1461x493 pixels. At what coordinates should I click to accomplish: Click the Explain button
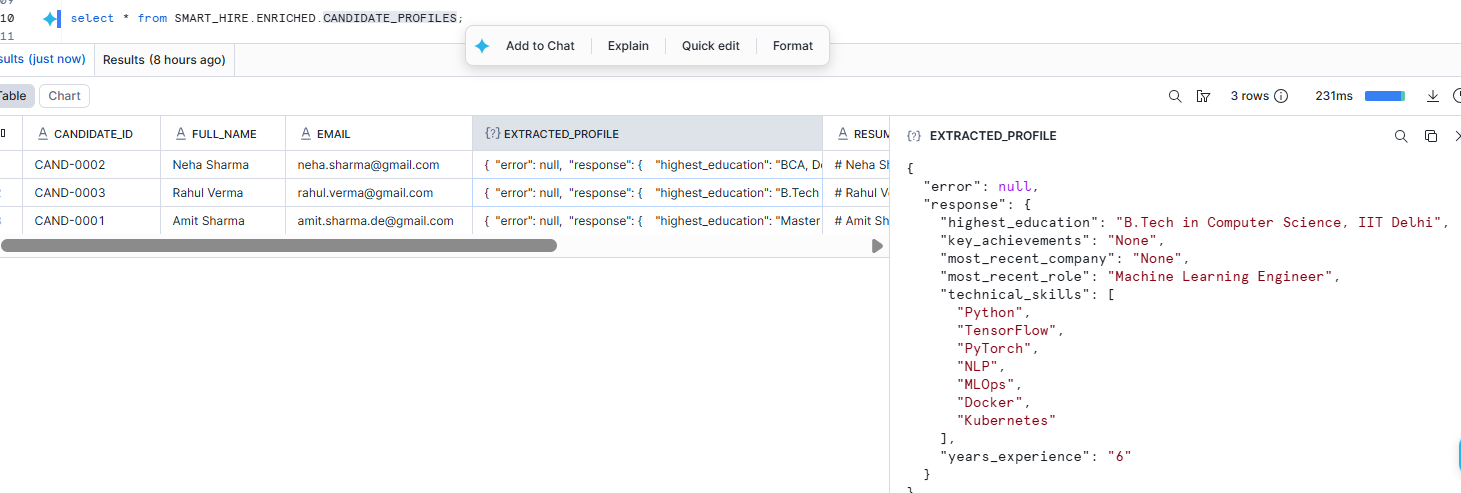coord(628,46)
